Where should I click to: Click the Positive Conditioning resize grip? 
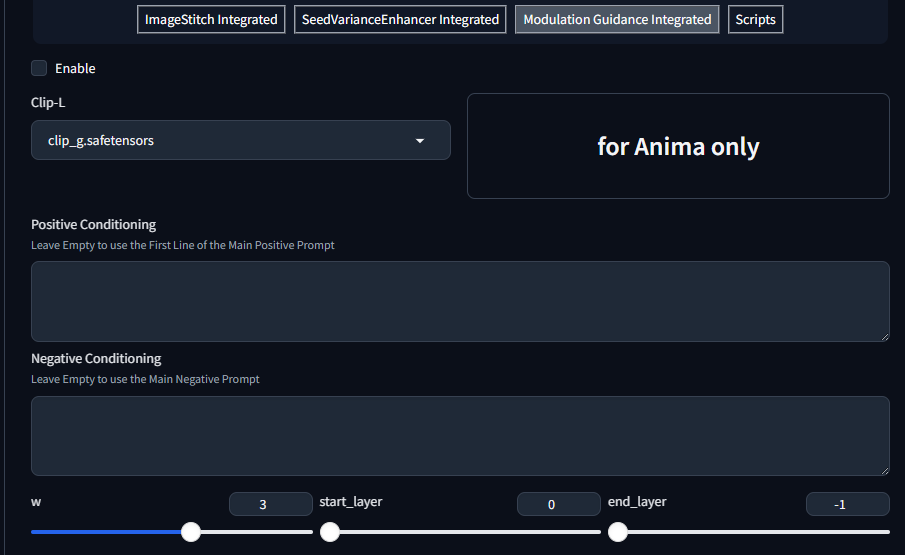(885, 336)
